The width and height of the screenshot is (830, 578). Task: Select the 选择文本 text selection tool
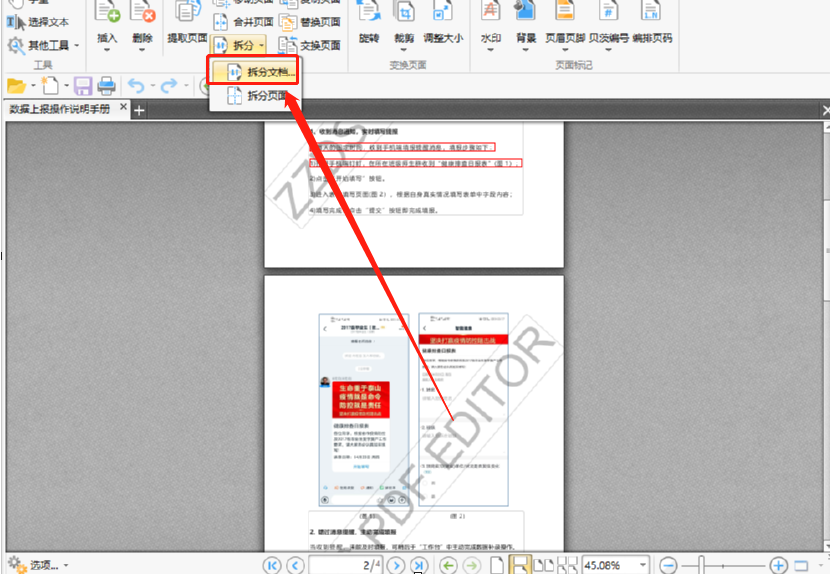(x=38, y=22)
